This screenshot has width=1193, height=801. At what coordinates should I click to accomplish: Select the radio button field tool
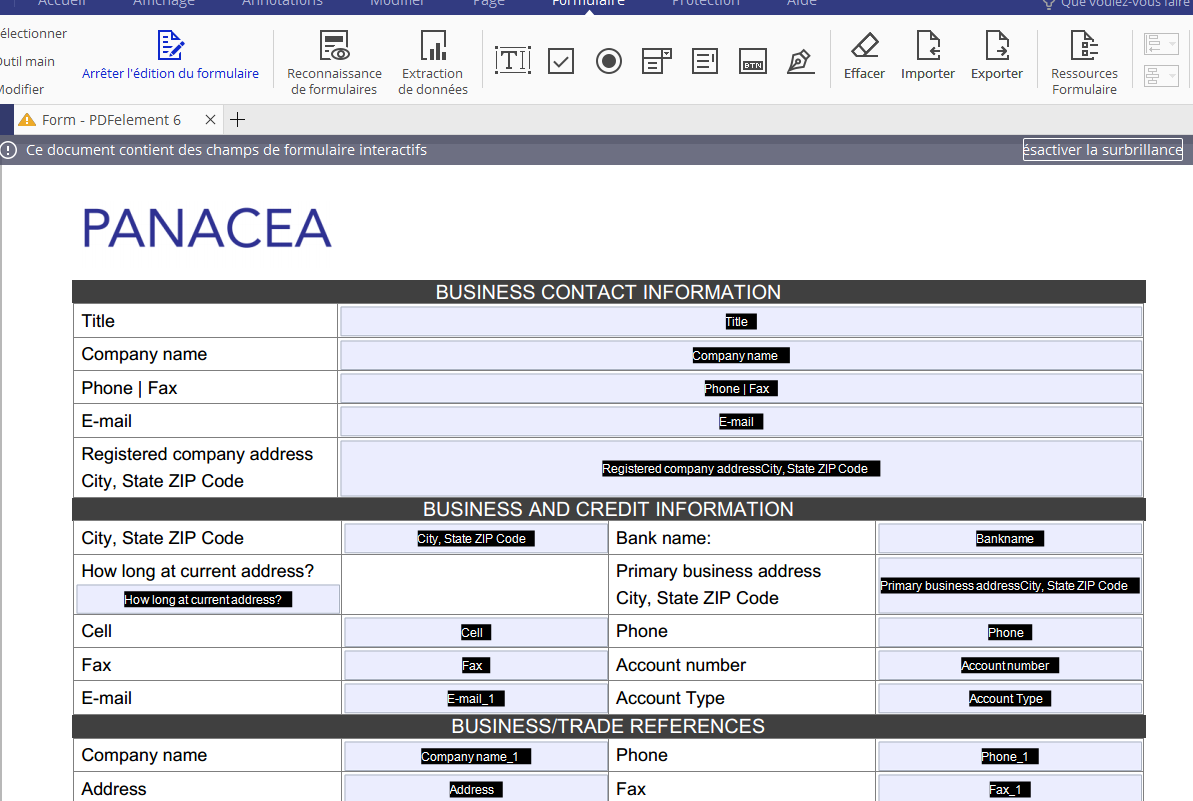(609, 61)
